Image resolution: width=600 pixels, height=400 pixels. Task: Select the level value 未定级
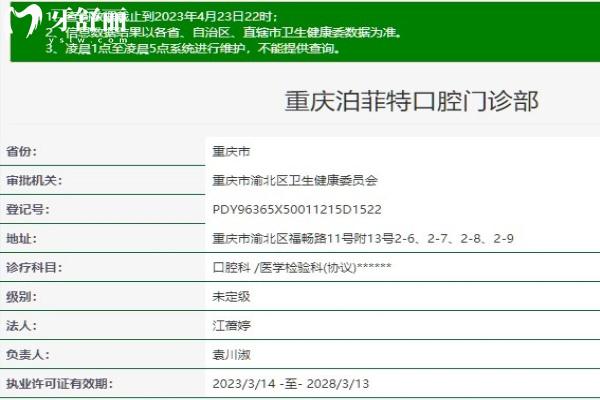click(x=231, y=297)
